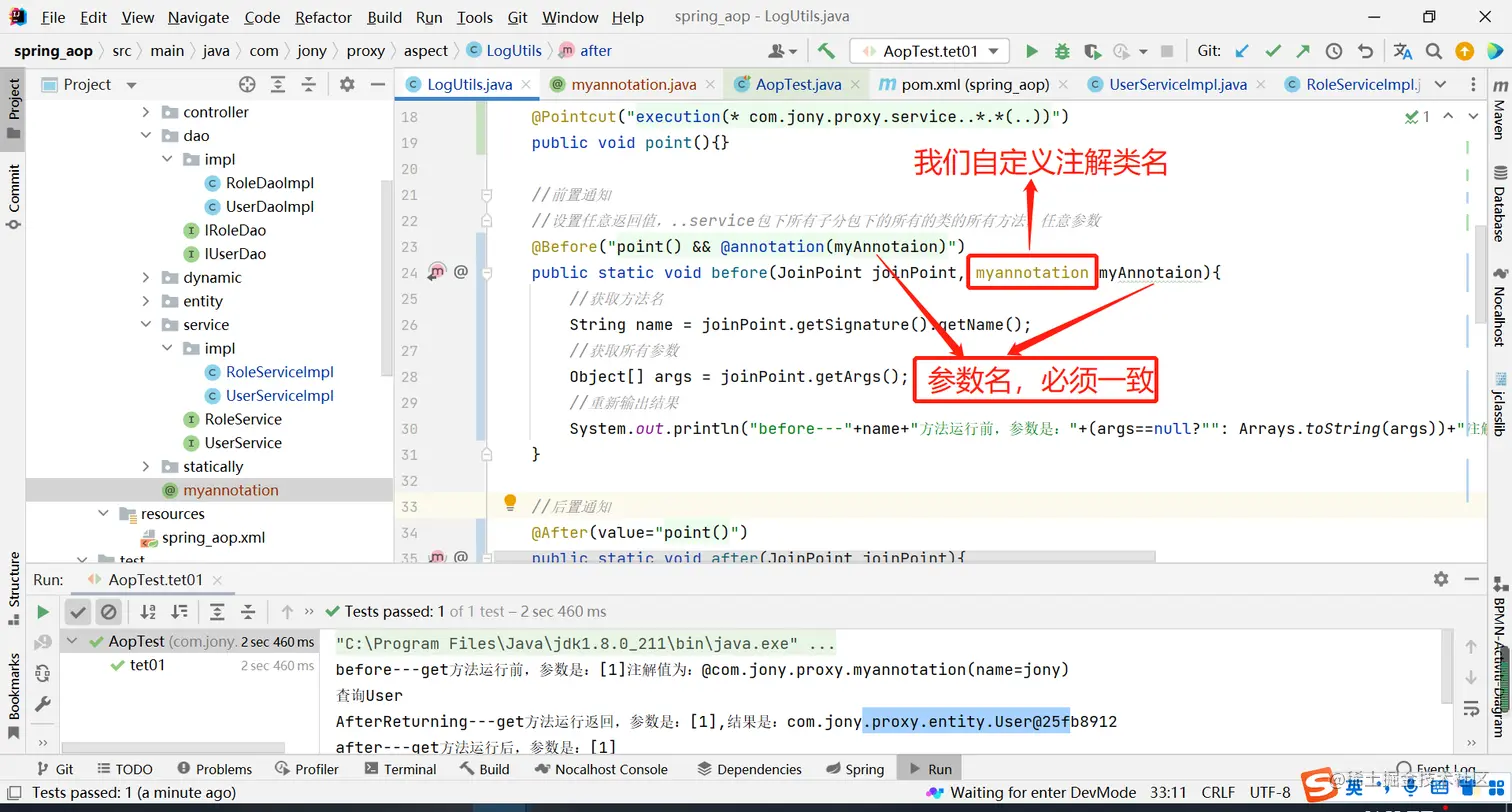The width and height of the screenshot is (1512, 812).
Task: Rerun the test in Run panel
Action: pos(43,611)
